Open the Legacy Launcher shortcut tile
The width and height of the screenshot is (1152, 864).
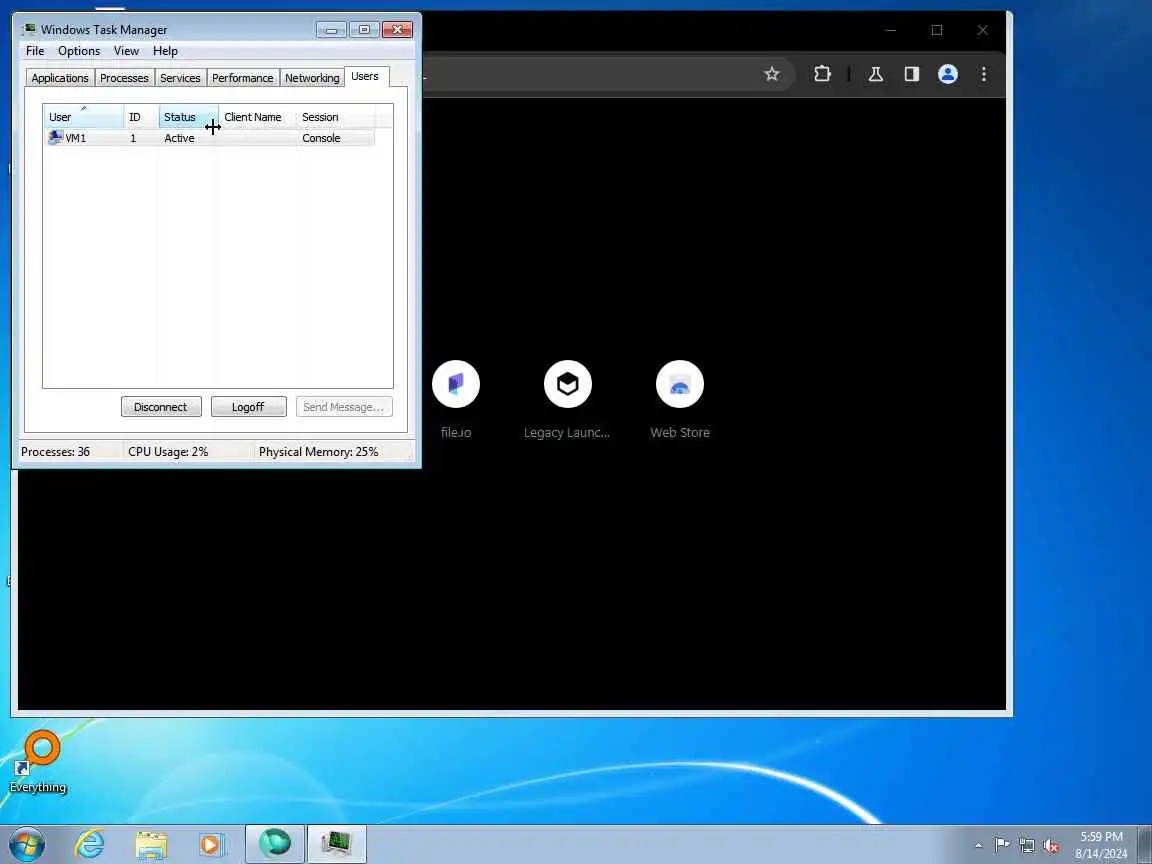point(567,400)
